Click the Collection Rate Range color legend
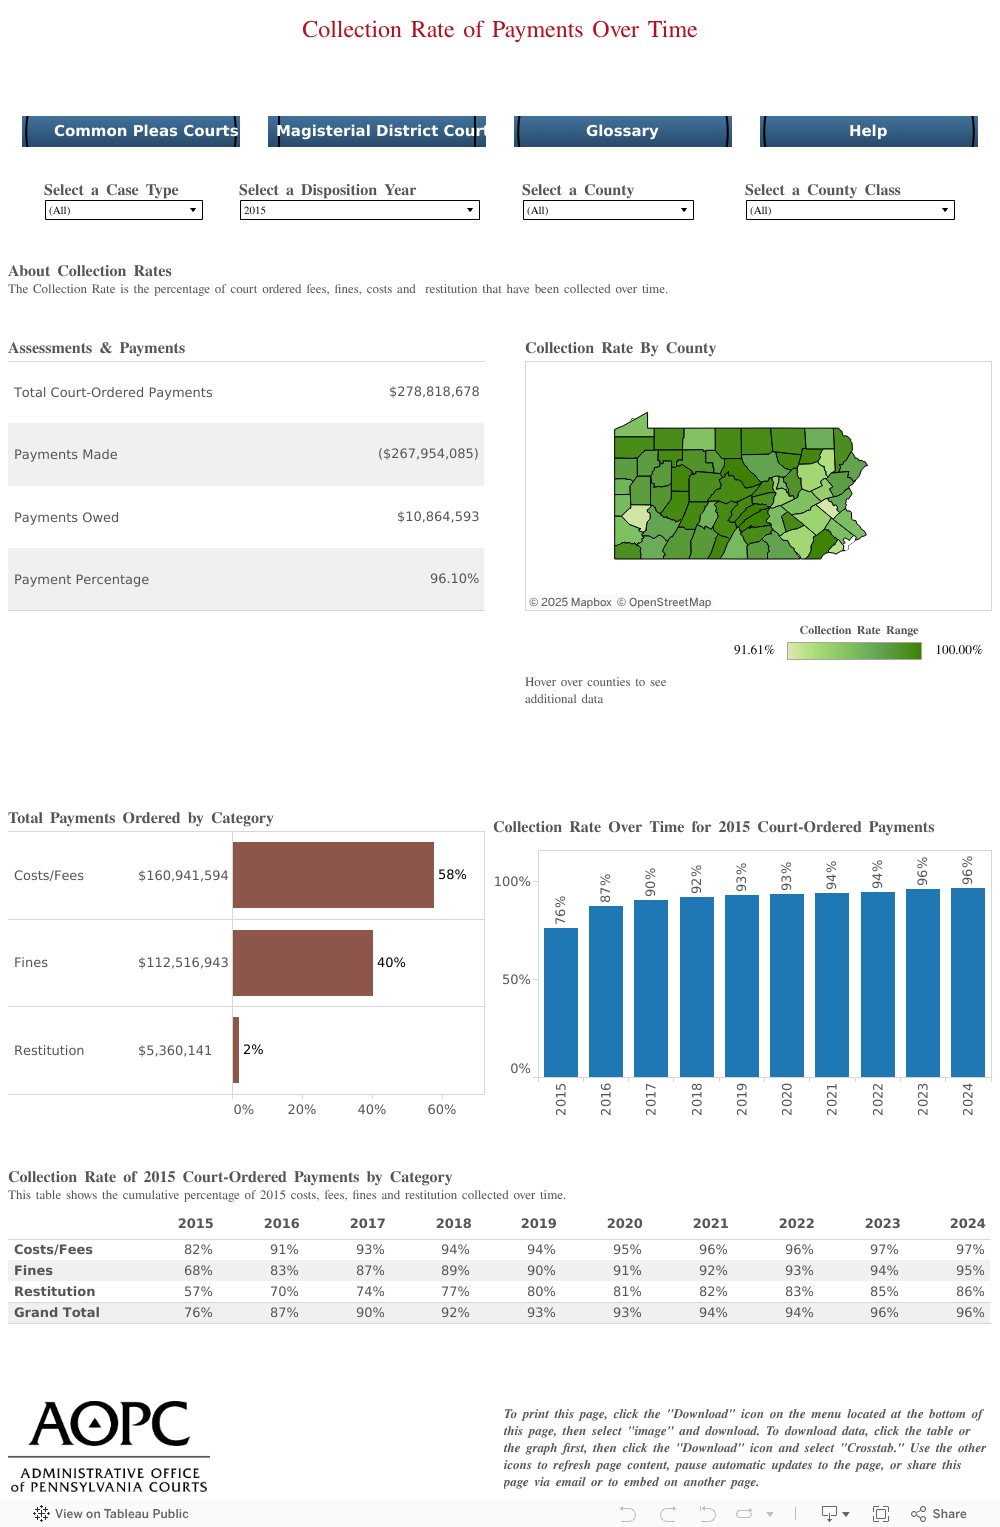The image size is (1000, 1527). 854,650
